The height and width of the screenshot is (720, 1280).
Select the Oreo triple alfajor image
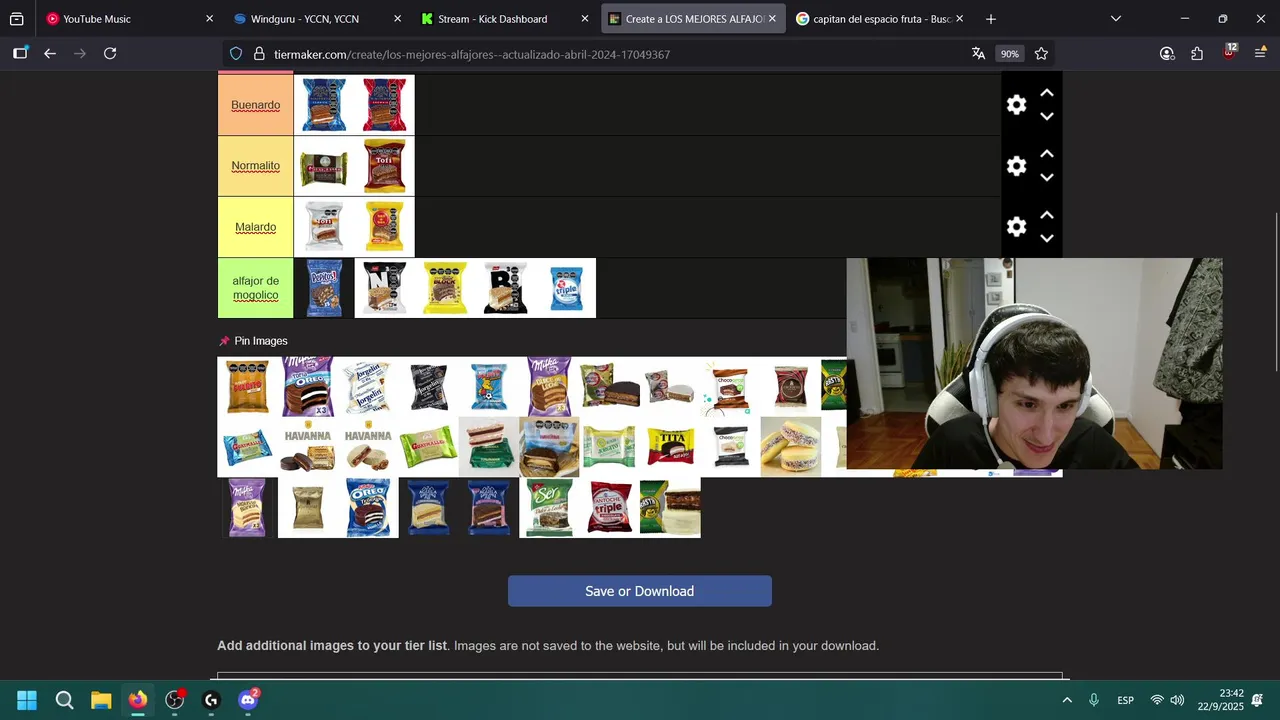tap(368, 508)
